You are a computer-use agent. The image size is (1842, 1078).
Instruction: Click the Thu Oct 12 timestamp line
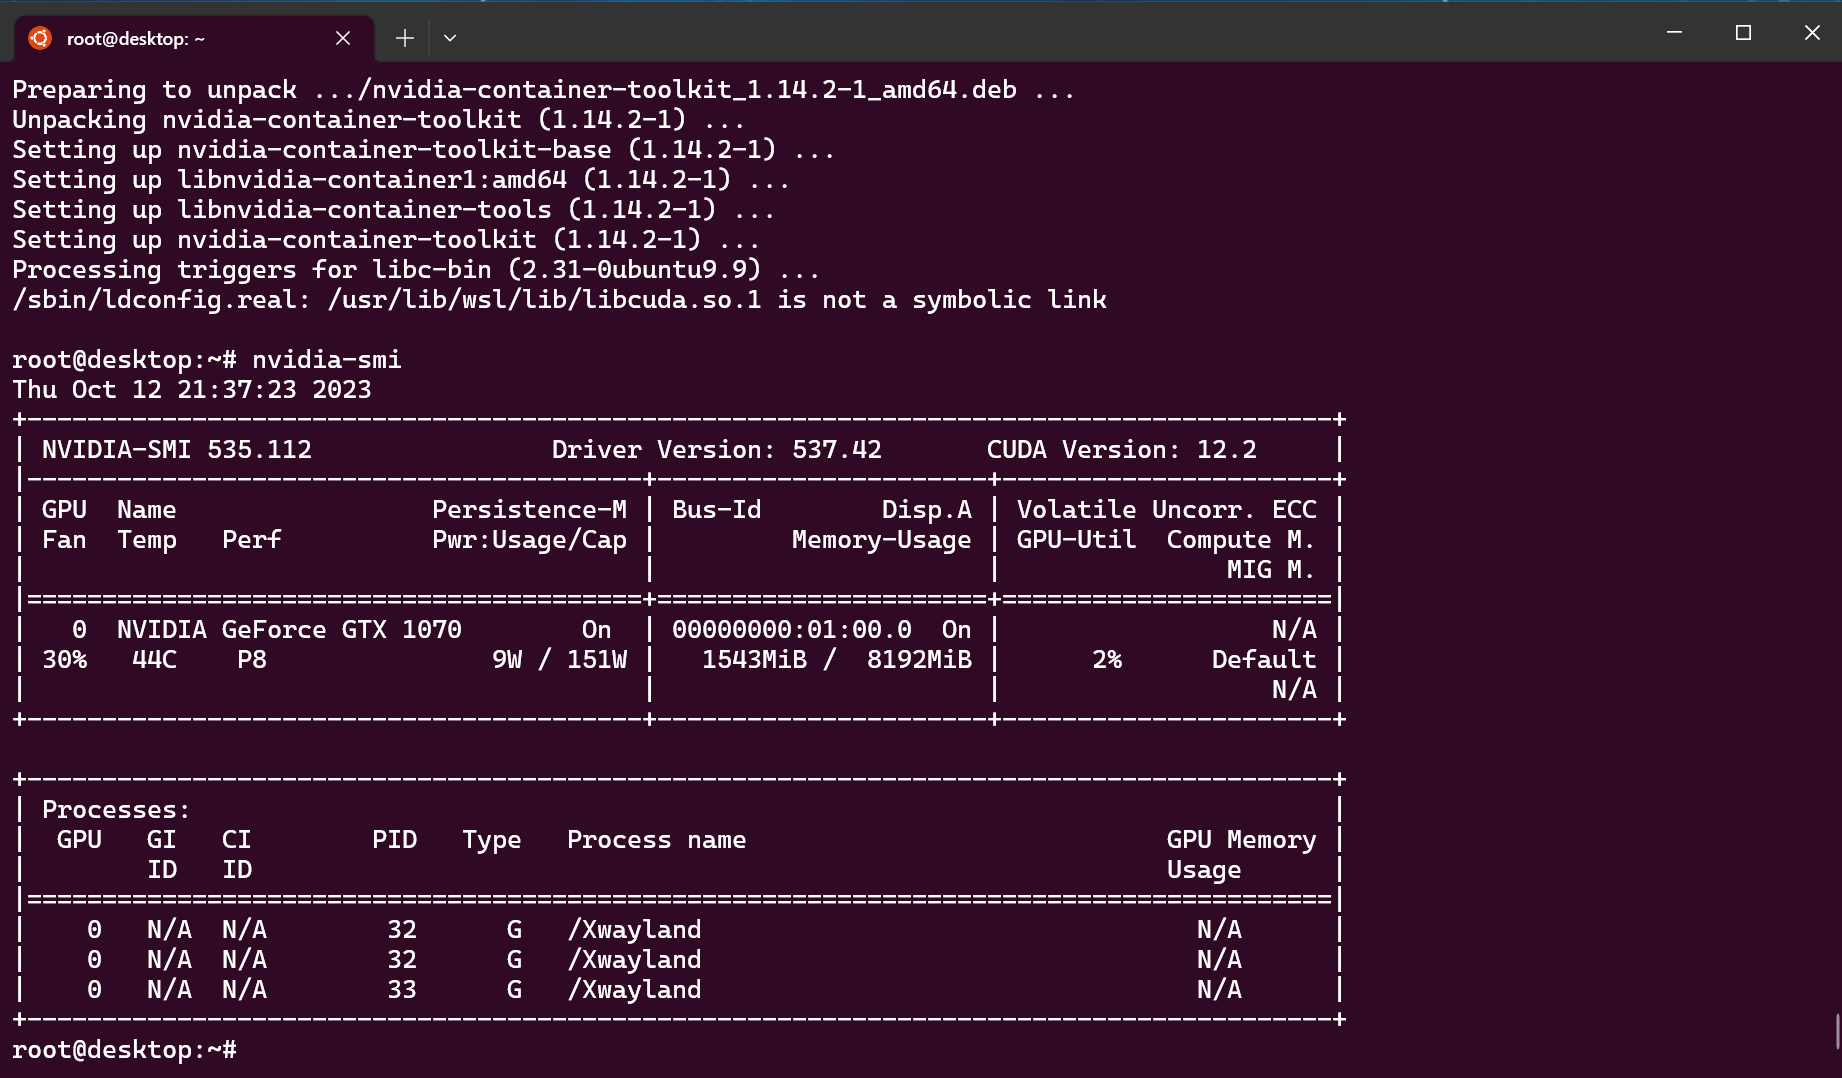pyautogui.click(x=190, y=389)
